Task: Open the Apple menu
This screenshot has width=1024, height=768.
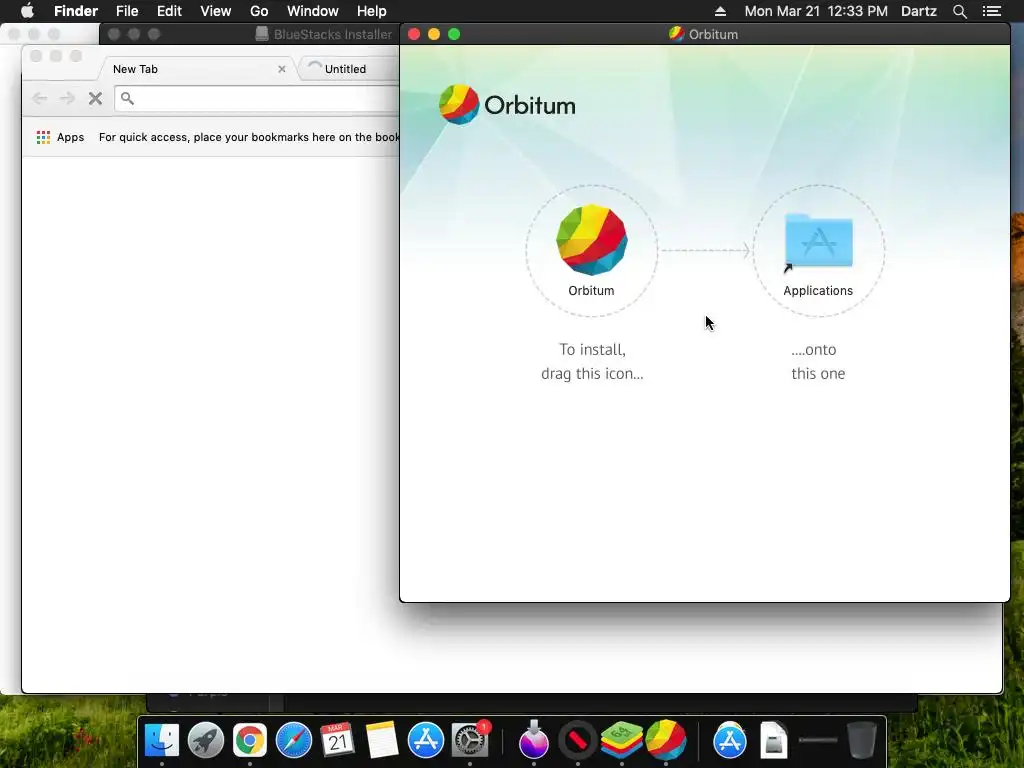Action: pos(27,11)
